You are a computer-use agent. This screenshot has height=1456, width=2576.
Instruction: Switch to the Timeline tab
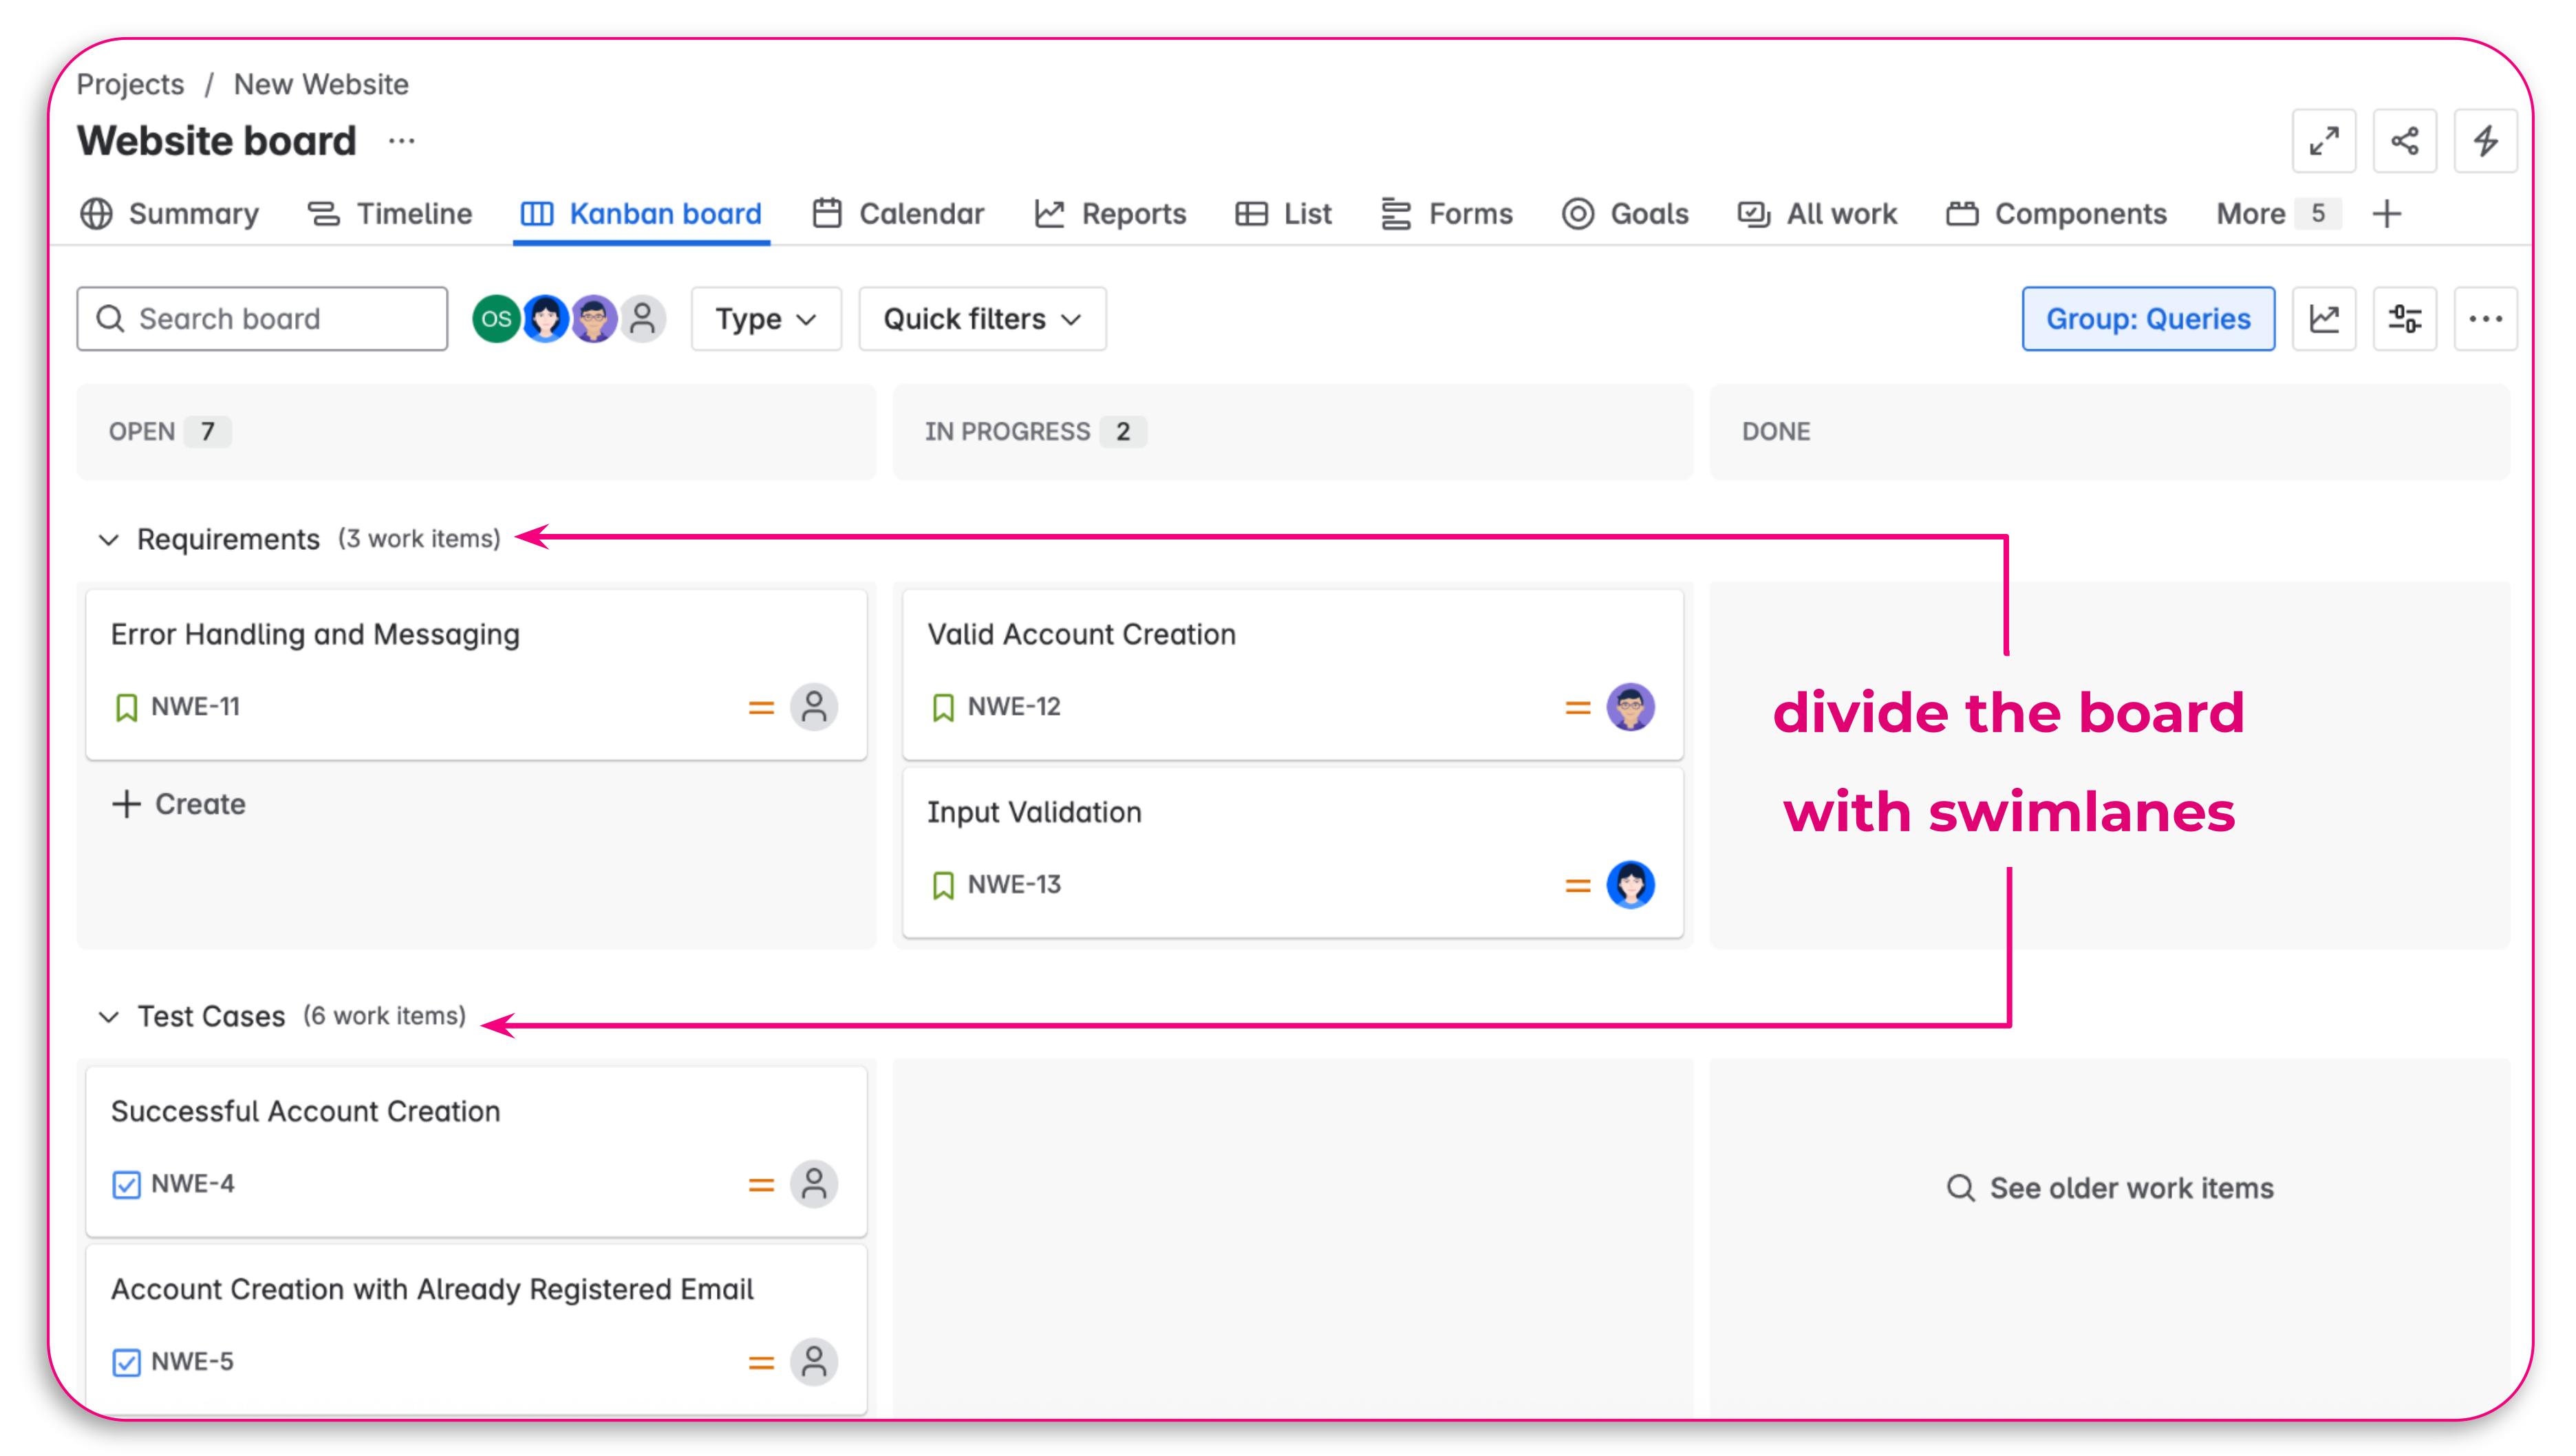click(413, 213)
